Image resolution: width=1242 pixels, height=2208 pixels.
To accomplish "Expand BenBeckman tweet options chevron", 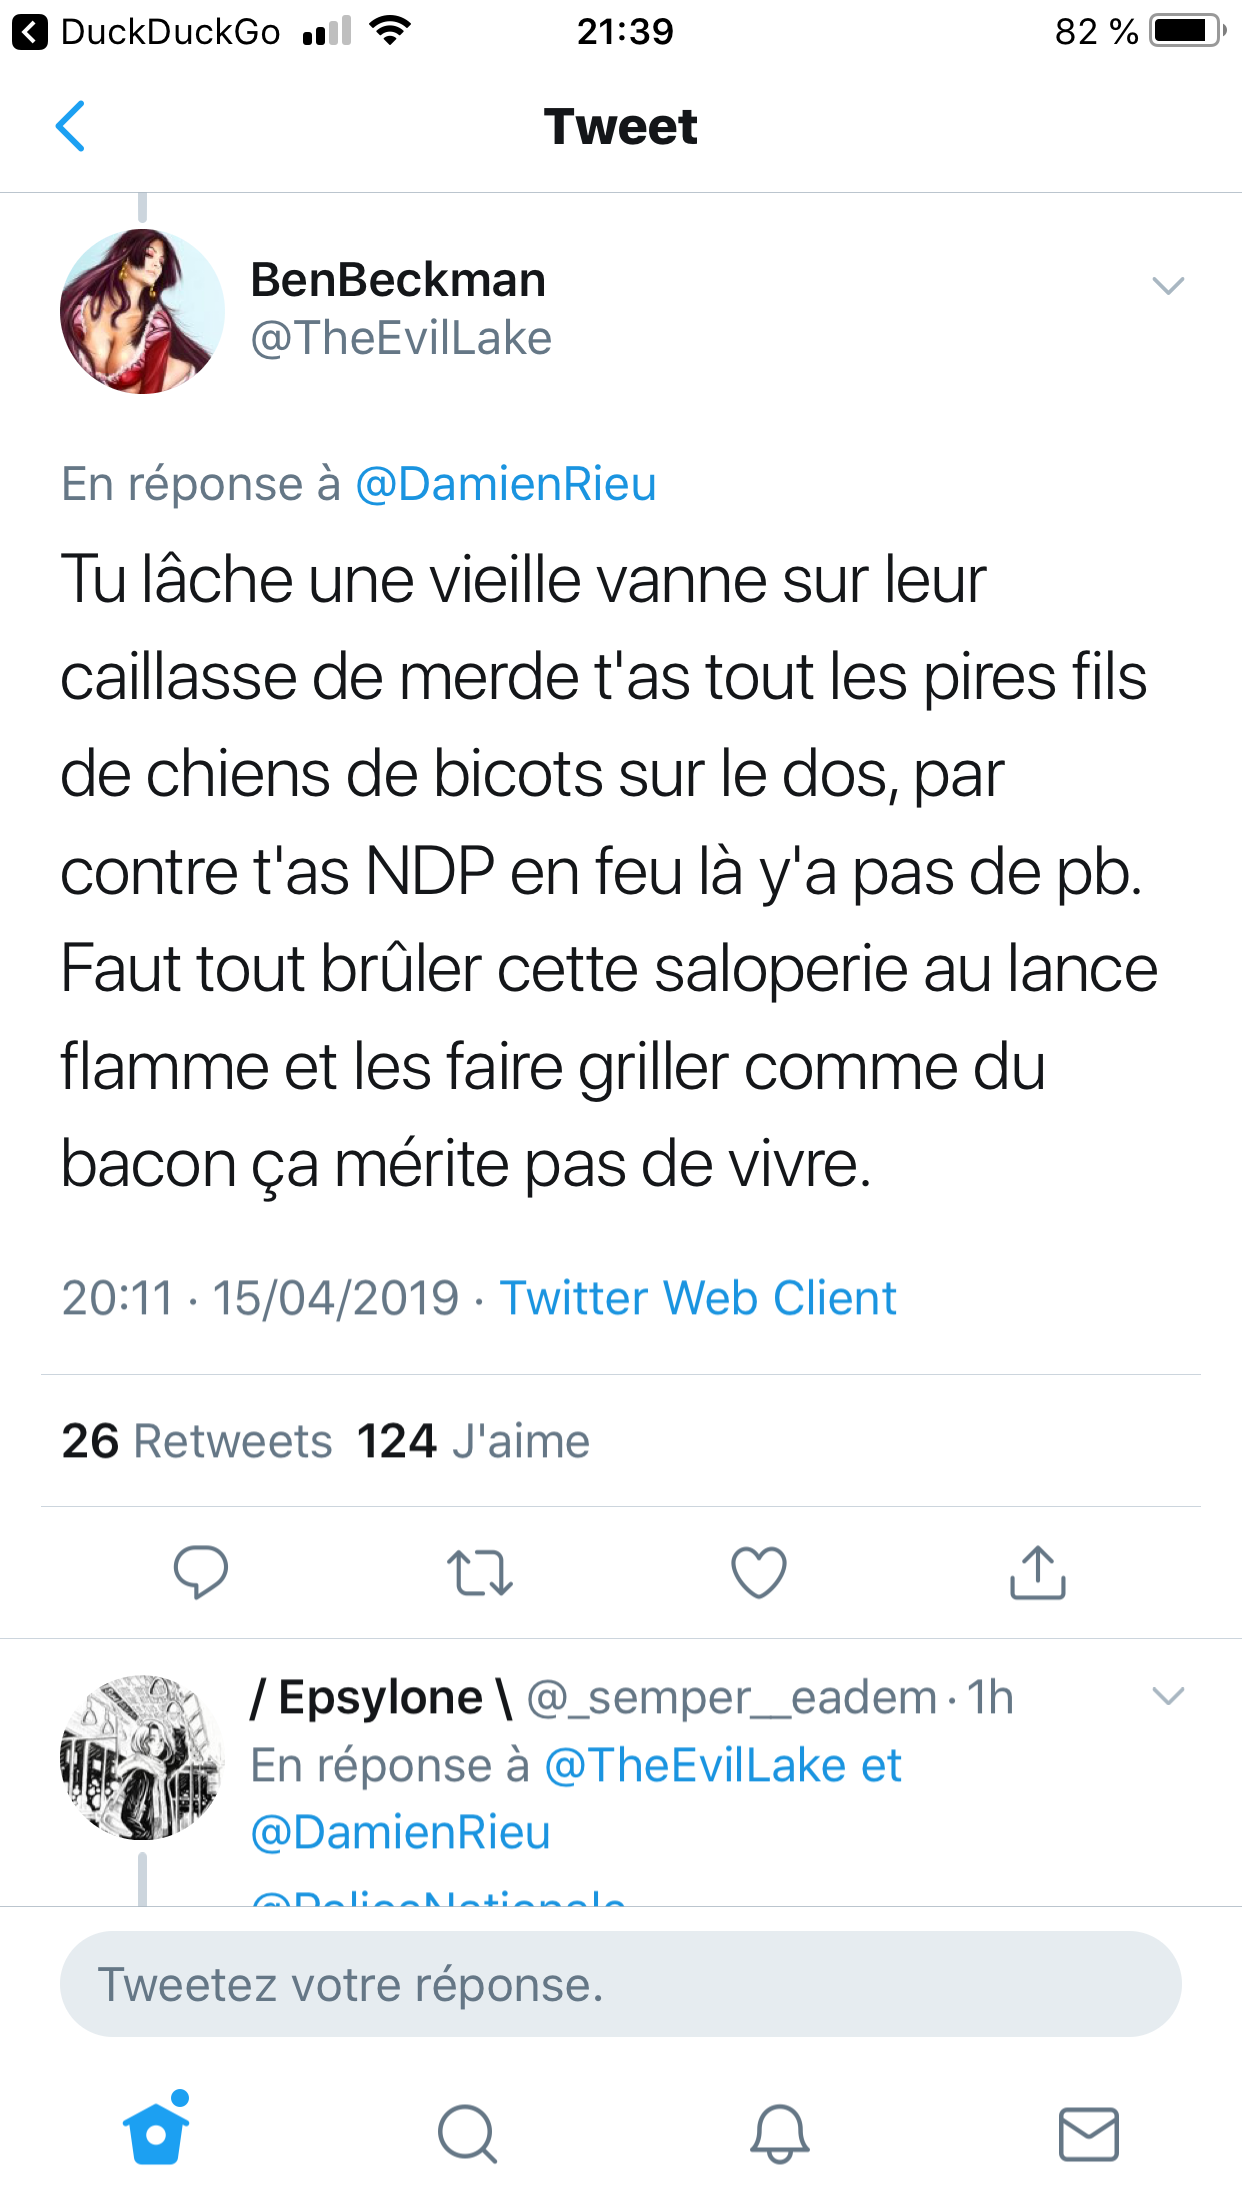I will (x=1168, y=286).
